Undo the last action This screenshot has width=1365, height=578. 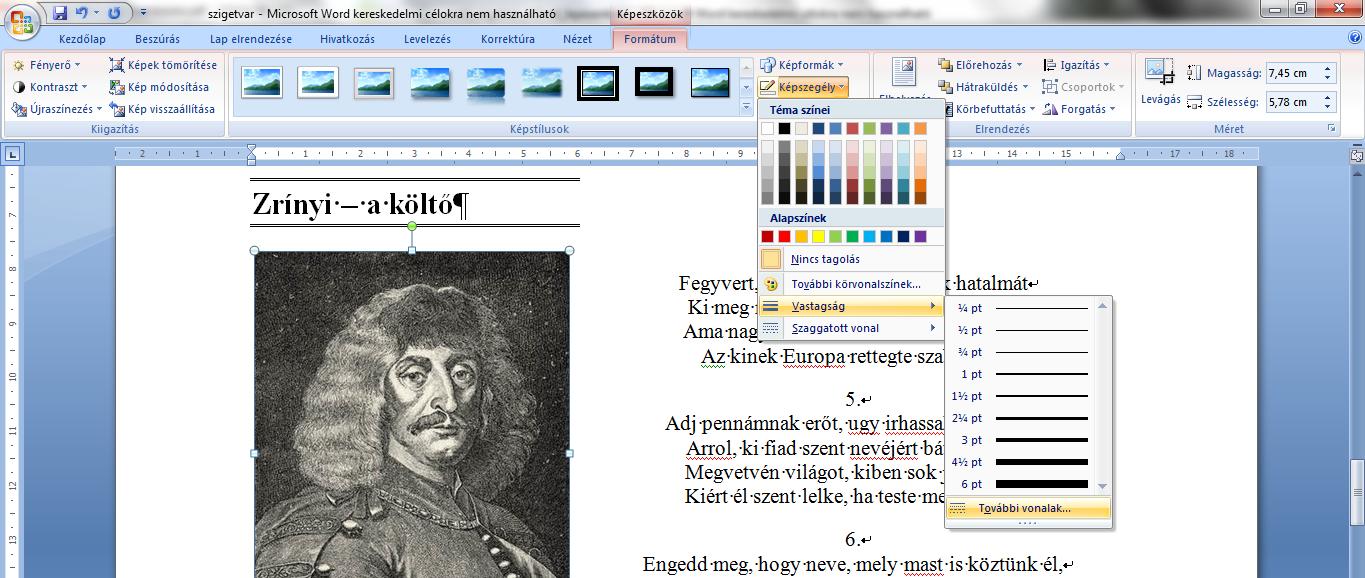82,13
